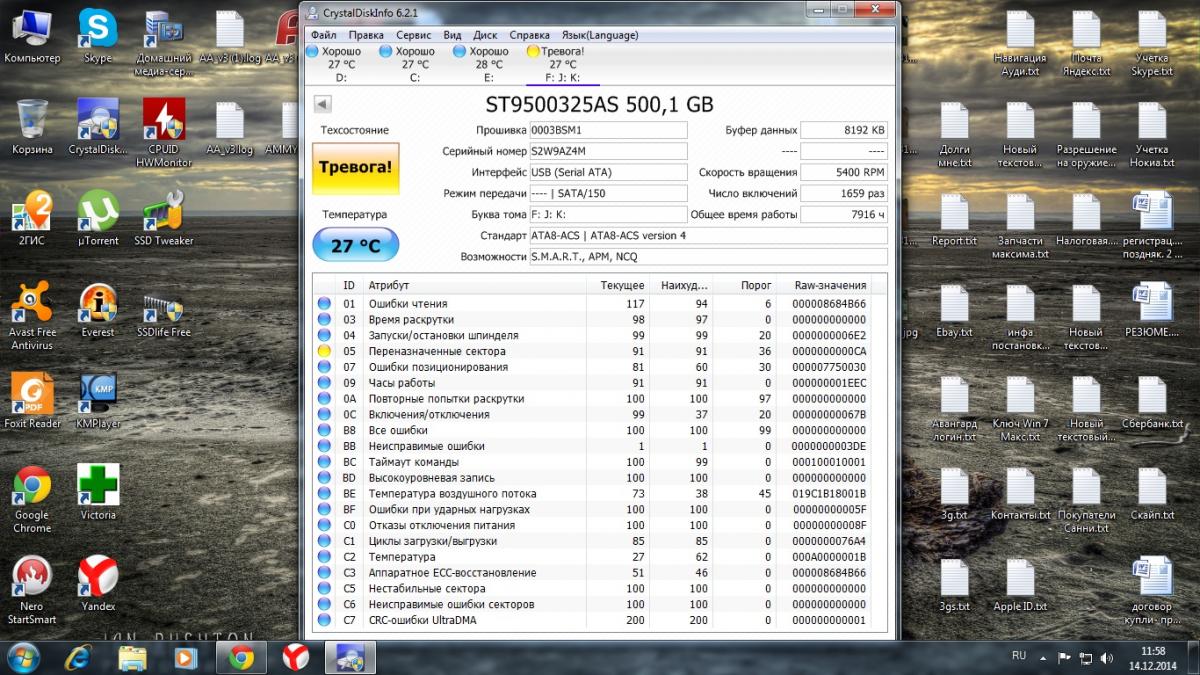Click the Windows Start button
The width and height of the screenshot is (1200, 675).
[x=22, y=657]
